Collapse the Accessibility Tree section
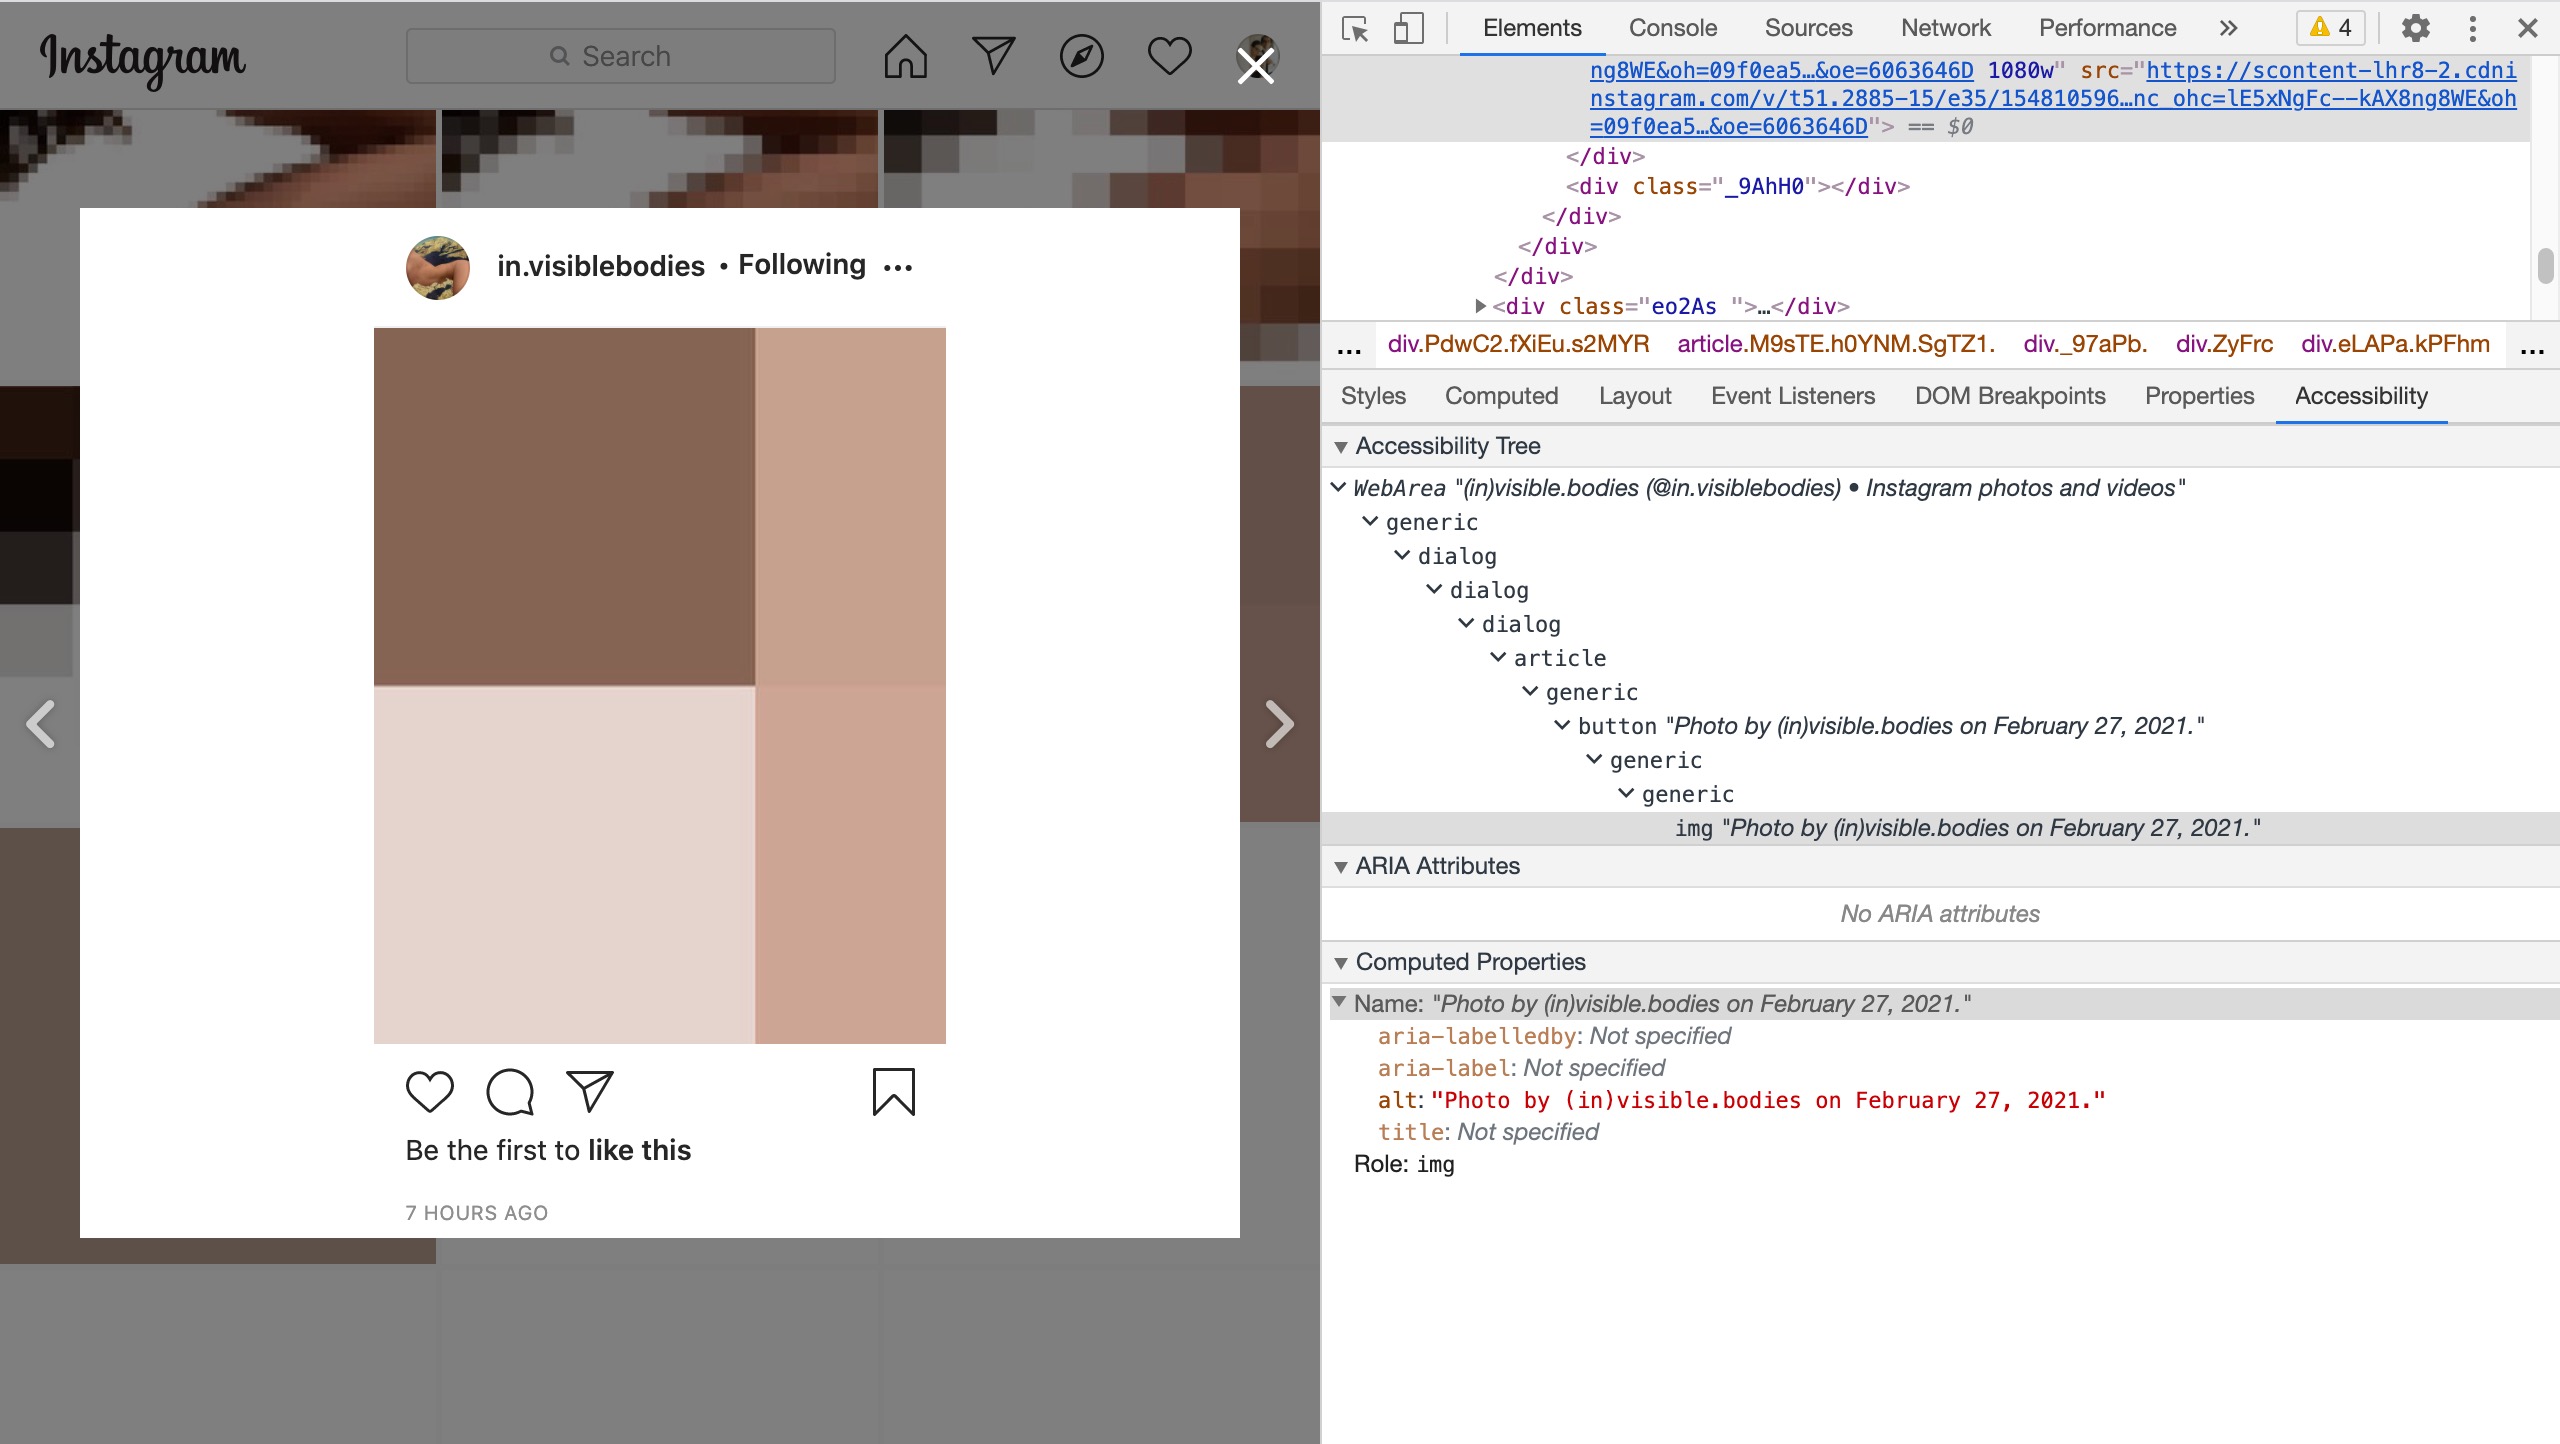Viewport: 2560px width, 1444px height. [1341, 446]
